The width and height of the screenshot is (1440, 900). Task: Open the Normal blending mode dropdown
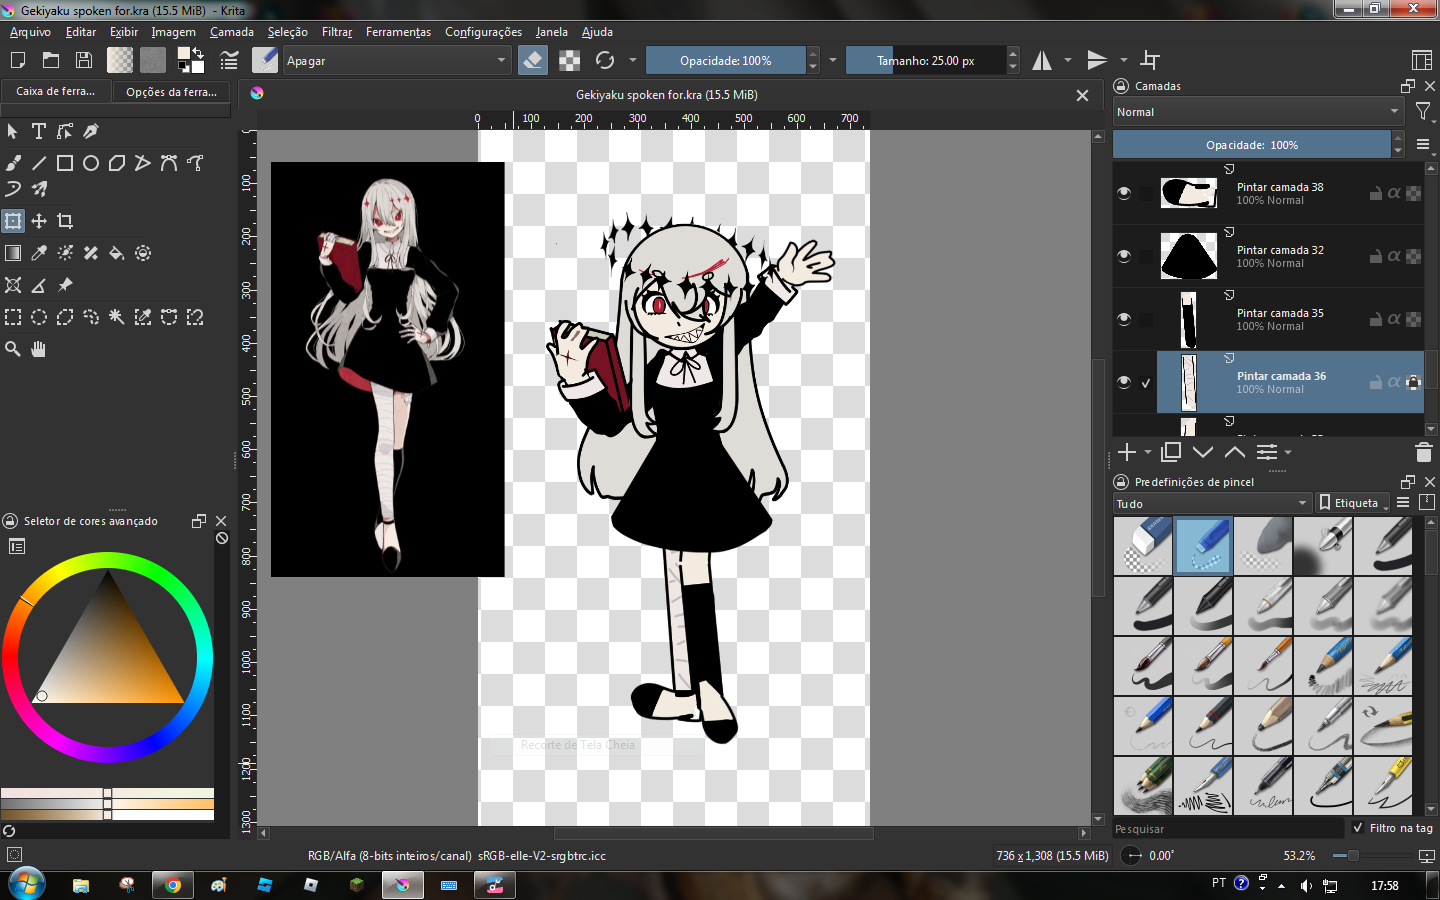(x=1258, y=112)
